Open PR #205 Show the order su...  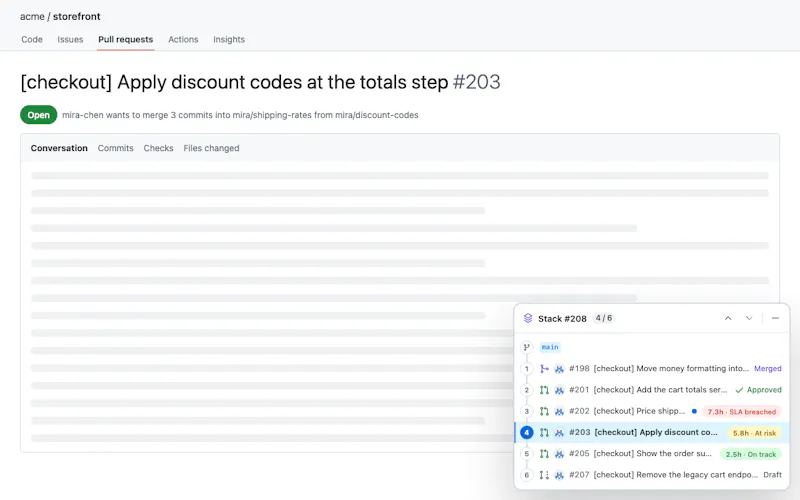640,454
